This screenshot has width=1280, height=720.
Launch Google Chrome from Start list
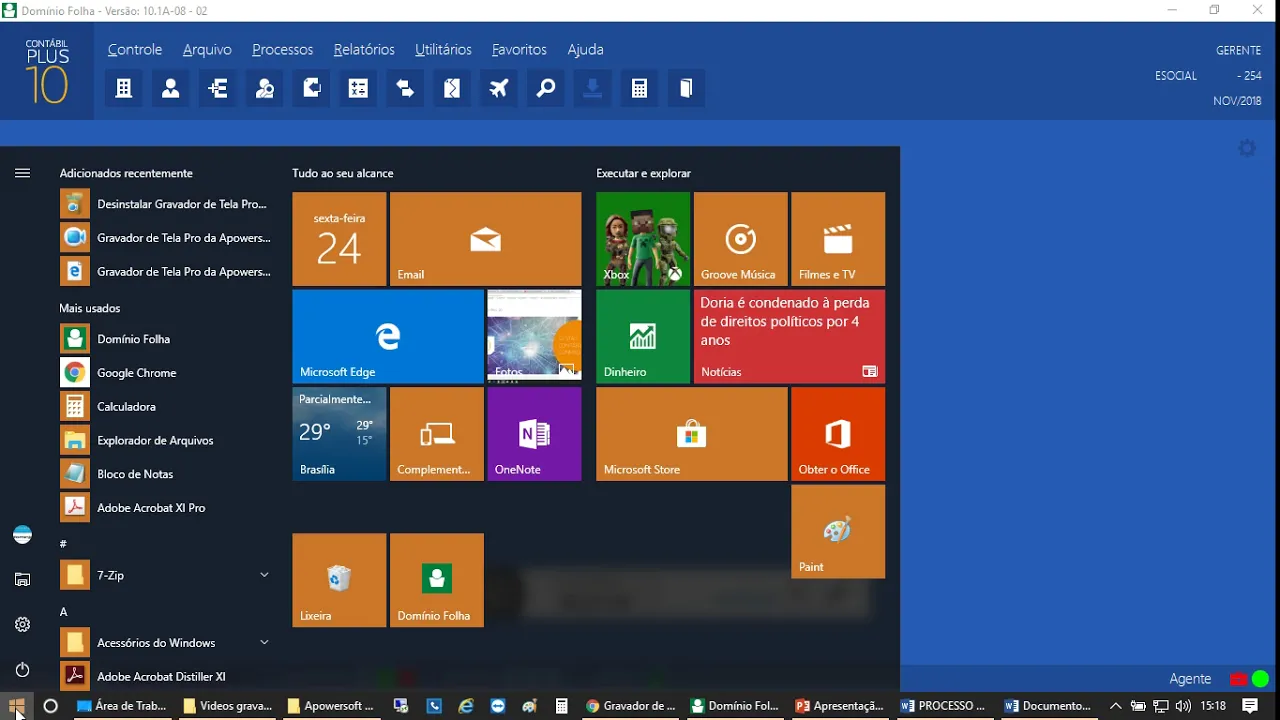click(165, 373)
